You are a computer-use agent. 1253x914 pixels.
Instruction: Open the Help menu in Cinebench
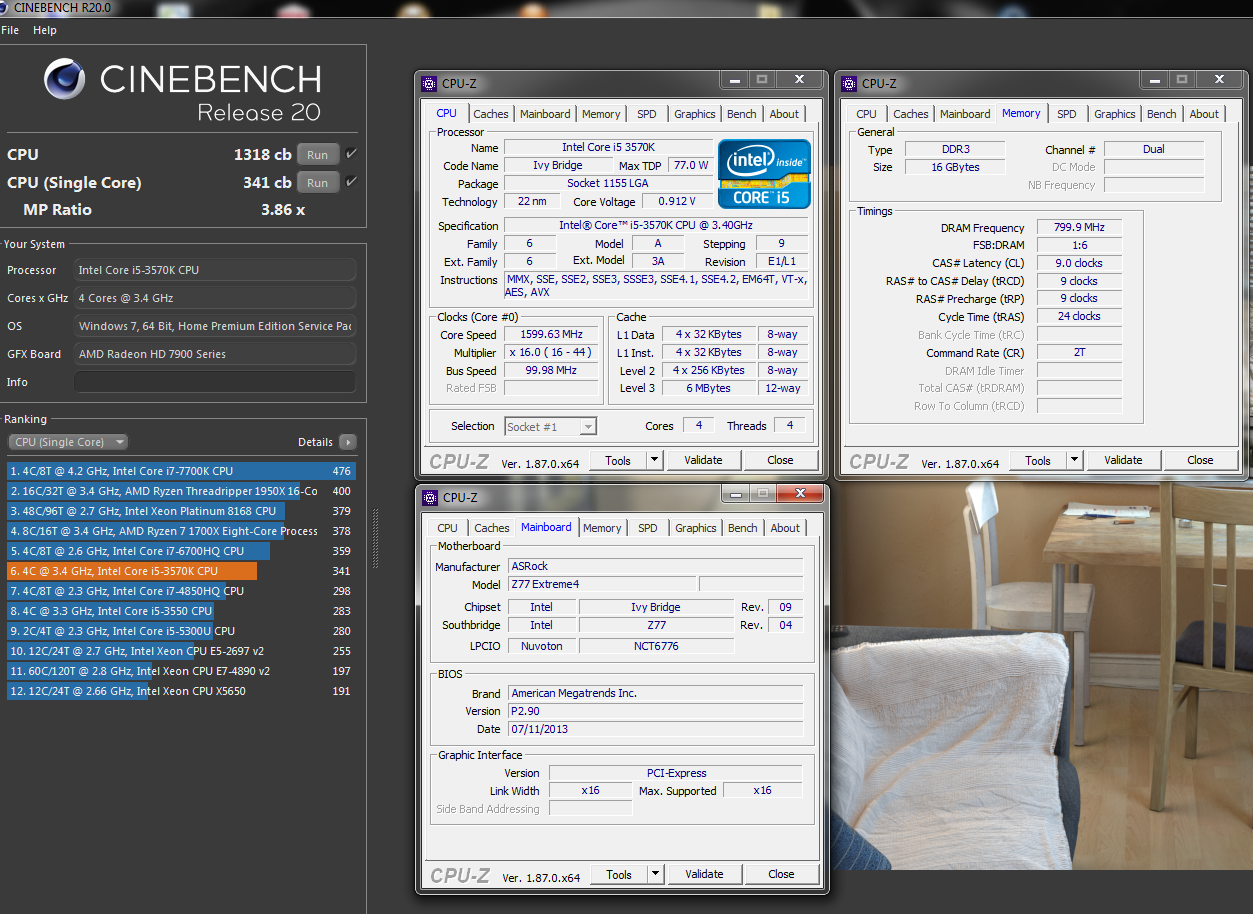coord(45,30)
